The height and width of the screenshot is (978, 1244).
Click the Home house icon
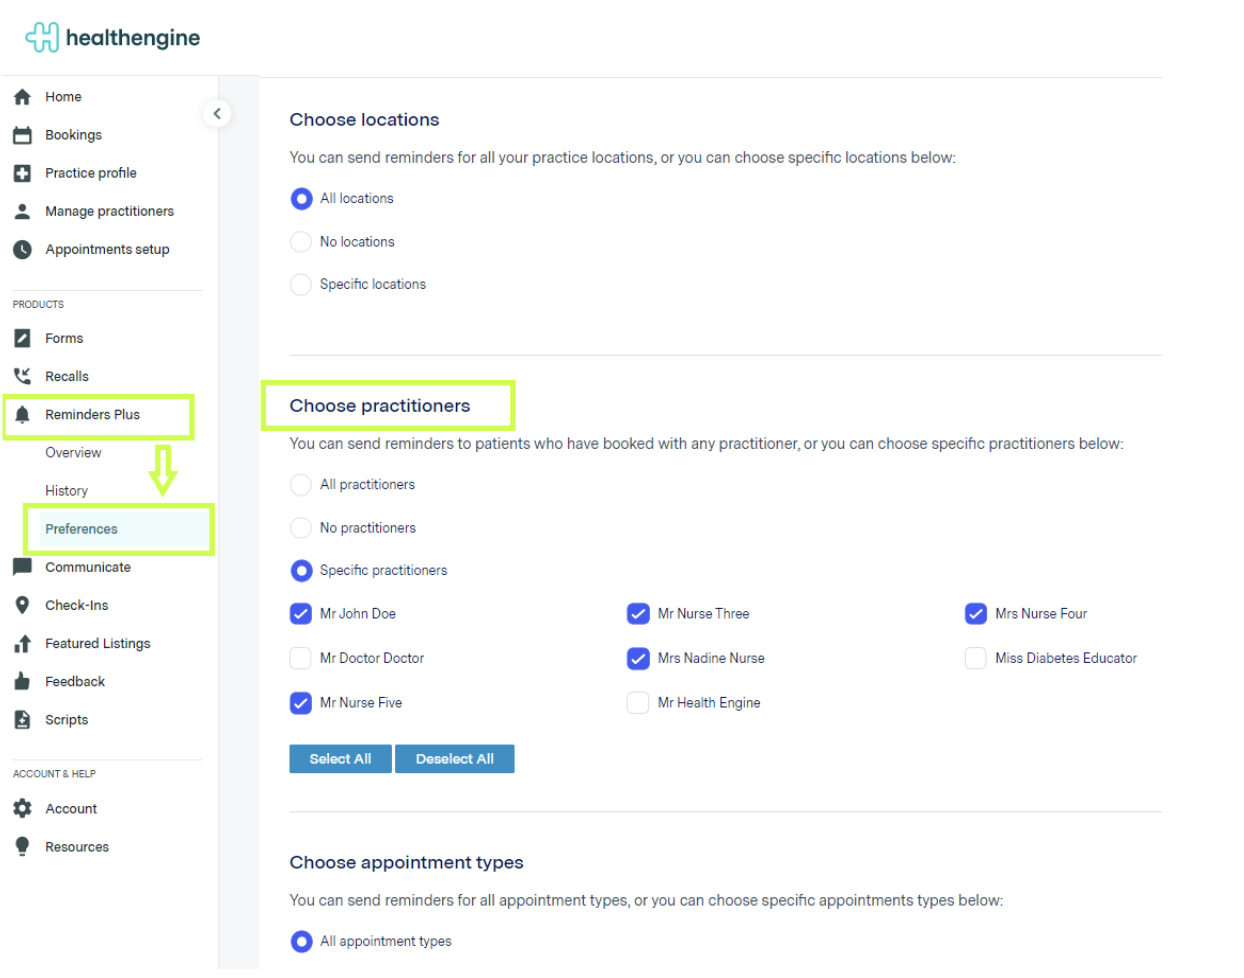[x=22, y=97]
